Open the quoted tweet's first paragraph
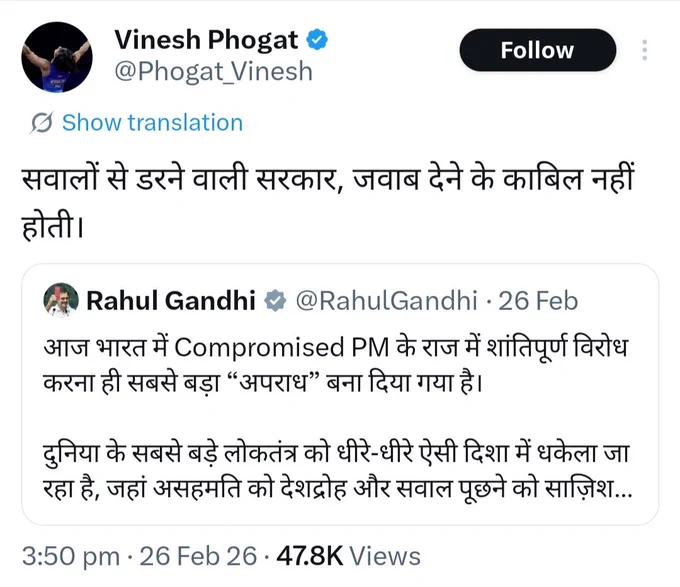Viewport: 680px width, 587px height. (x=336, y=365)
